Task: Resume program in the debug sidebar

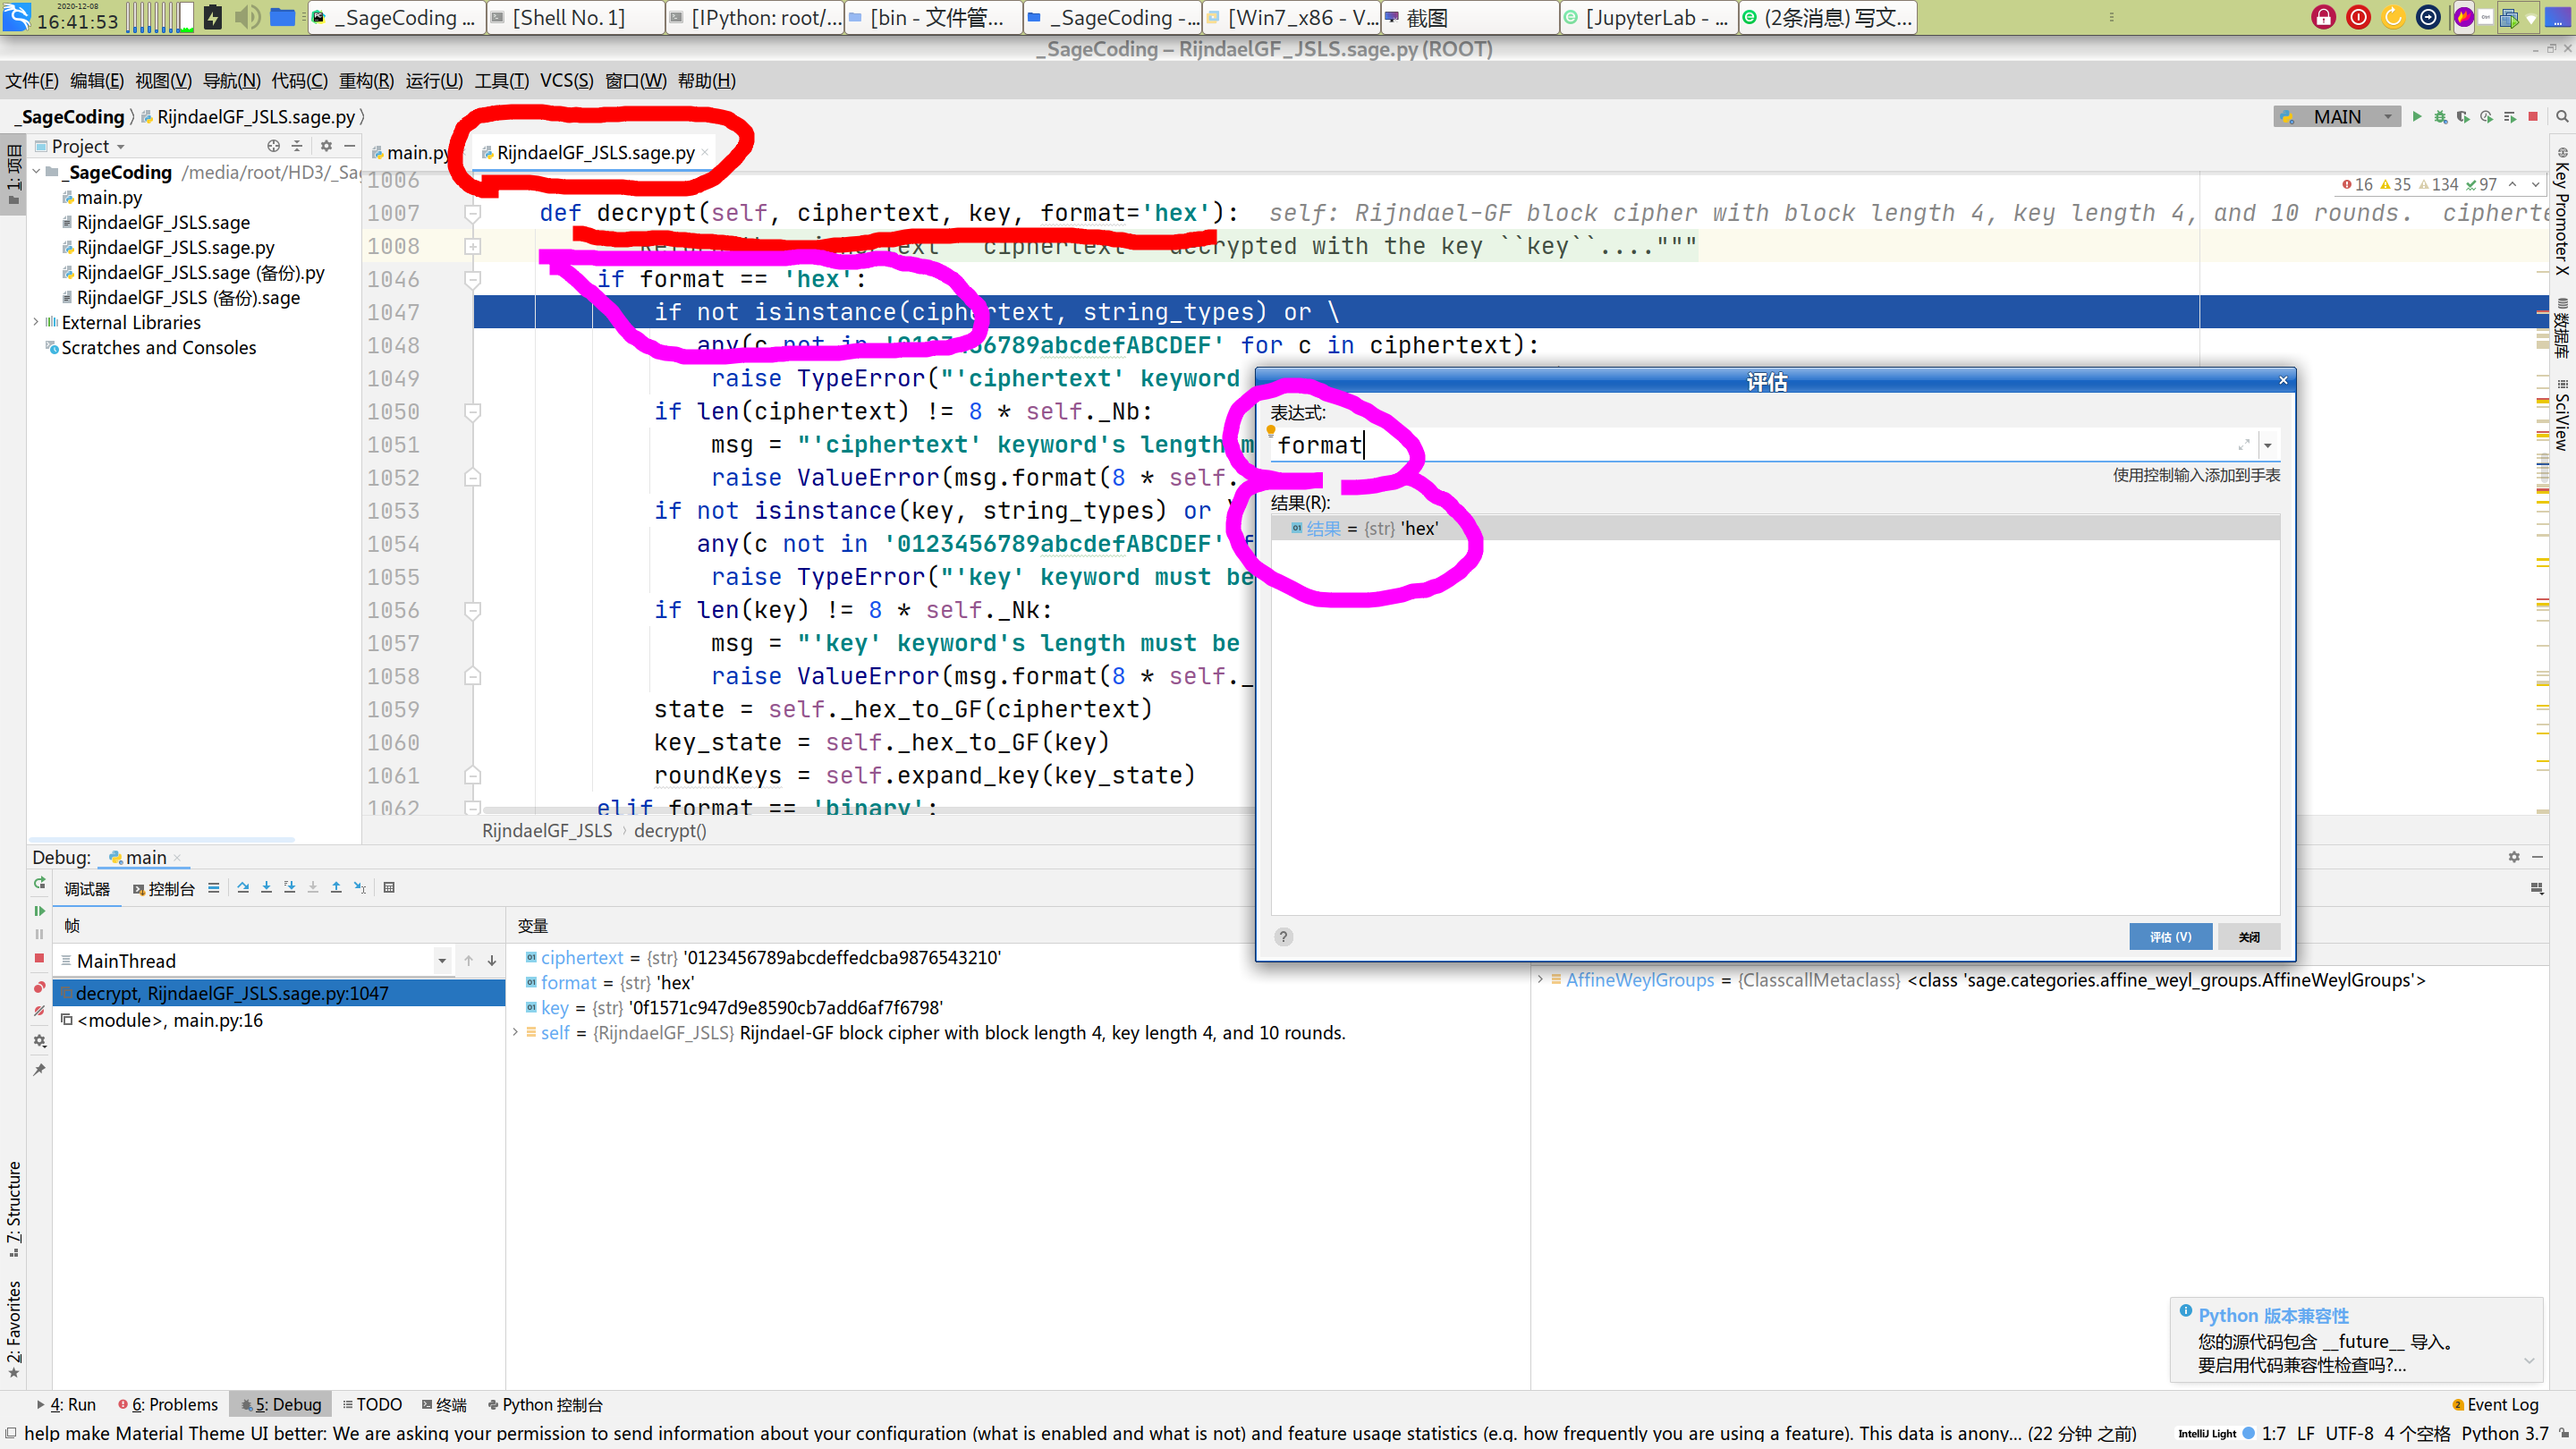Action: [x=39, y=911]
